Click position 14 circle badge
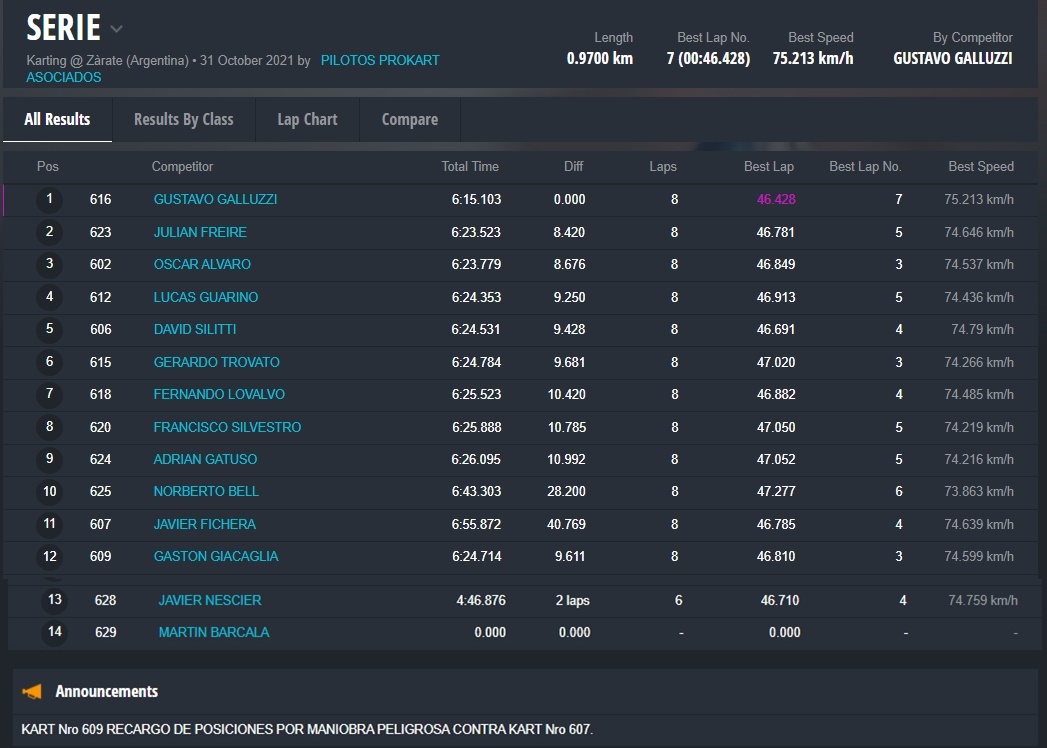The image size is (1047, 748). tap(54, 632)
